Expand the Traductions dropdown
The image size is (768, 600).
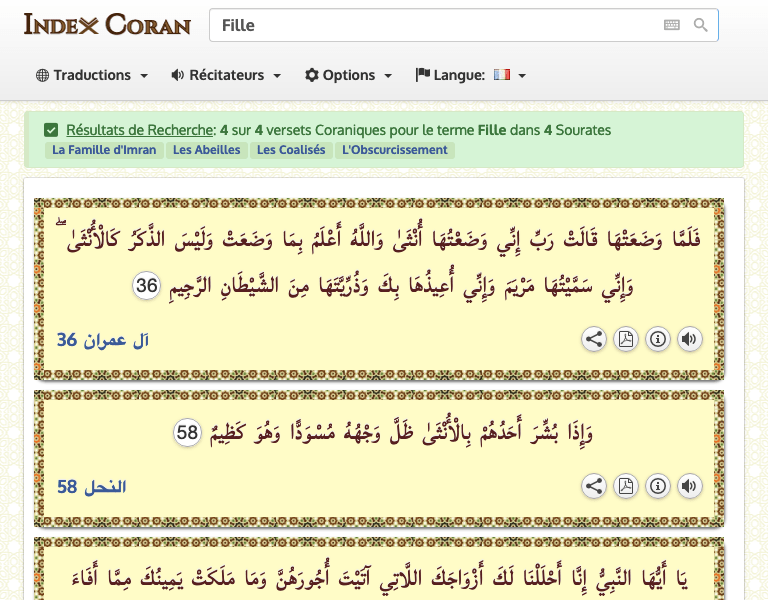click(x=92, y=75)
